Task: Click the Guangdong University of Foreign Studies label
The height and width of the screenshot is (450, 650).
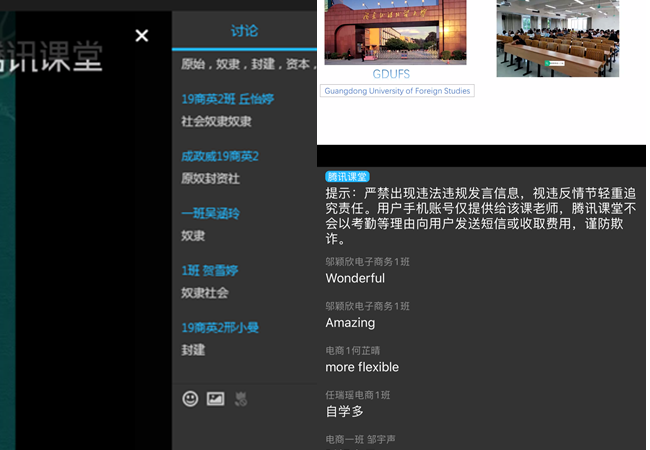Action: (x=397, y=91)
